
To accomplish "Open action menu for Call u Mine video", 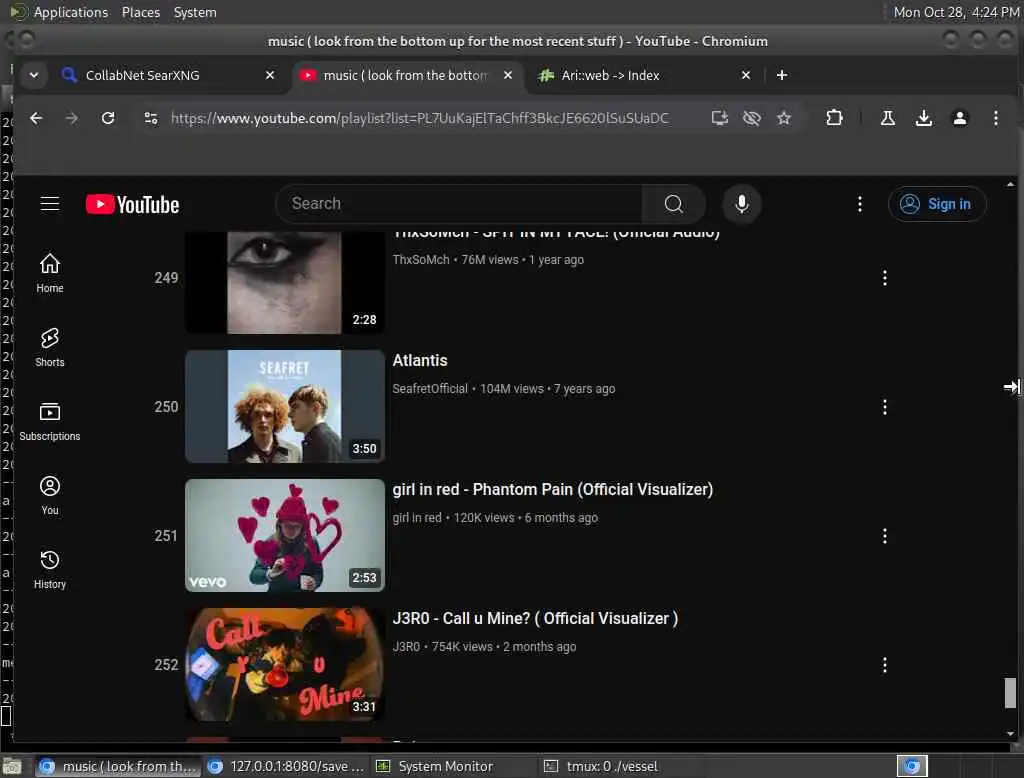I will coord(884,665).
